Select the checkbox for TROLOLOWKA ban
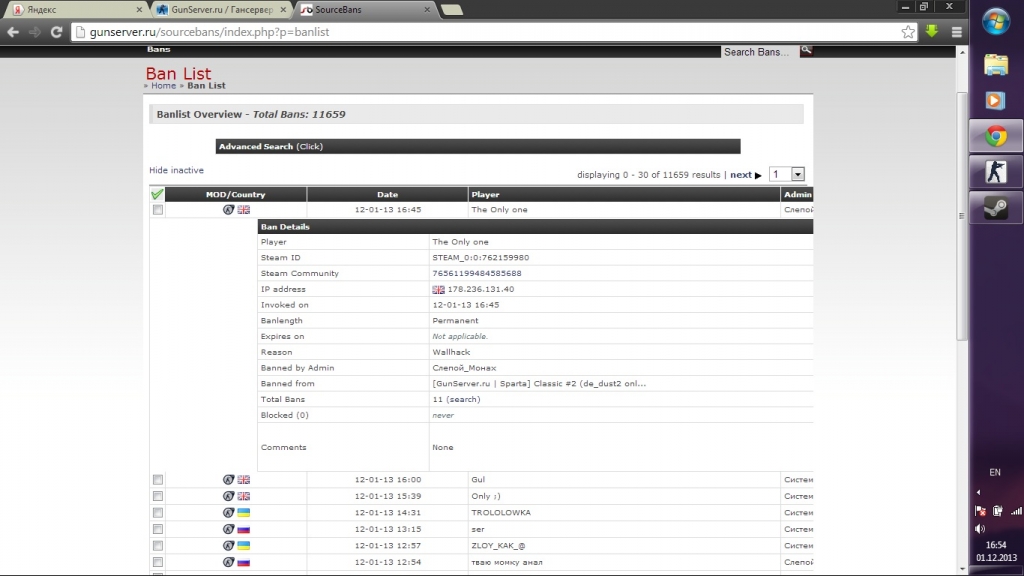This screenshot has height=576, width=1024. click(x=158, y=513)
